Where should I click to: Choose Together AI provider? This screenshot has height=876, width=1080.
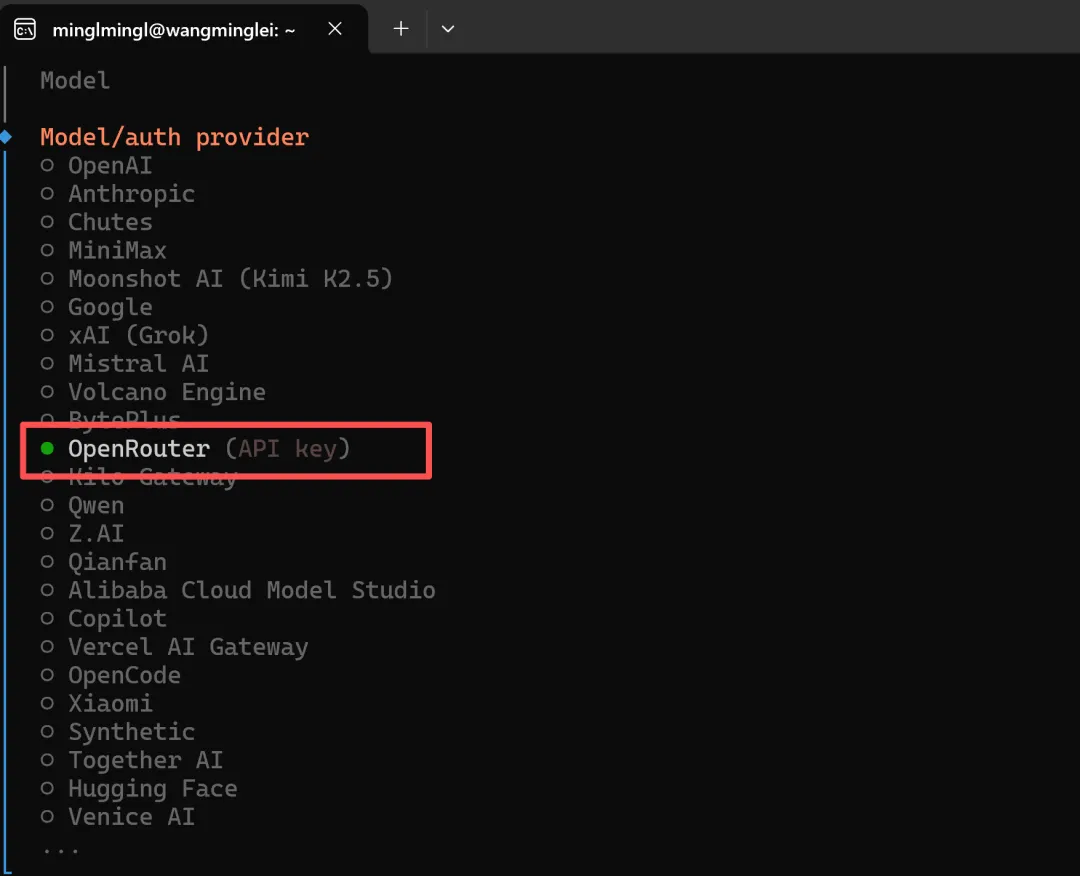[132, 760]
